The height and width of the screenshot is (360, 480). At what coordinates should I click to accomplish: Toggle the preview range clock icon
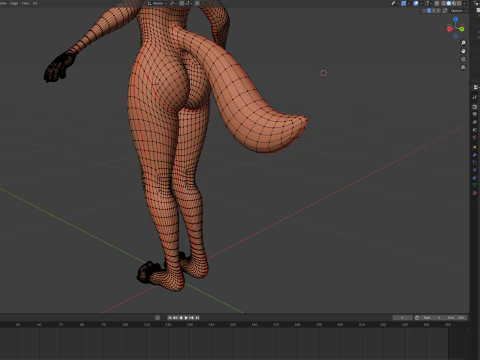coord(417,318)
